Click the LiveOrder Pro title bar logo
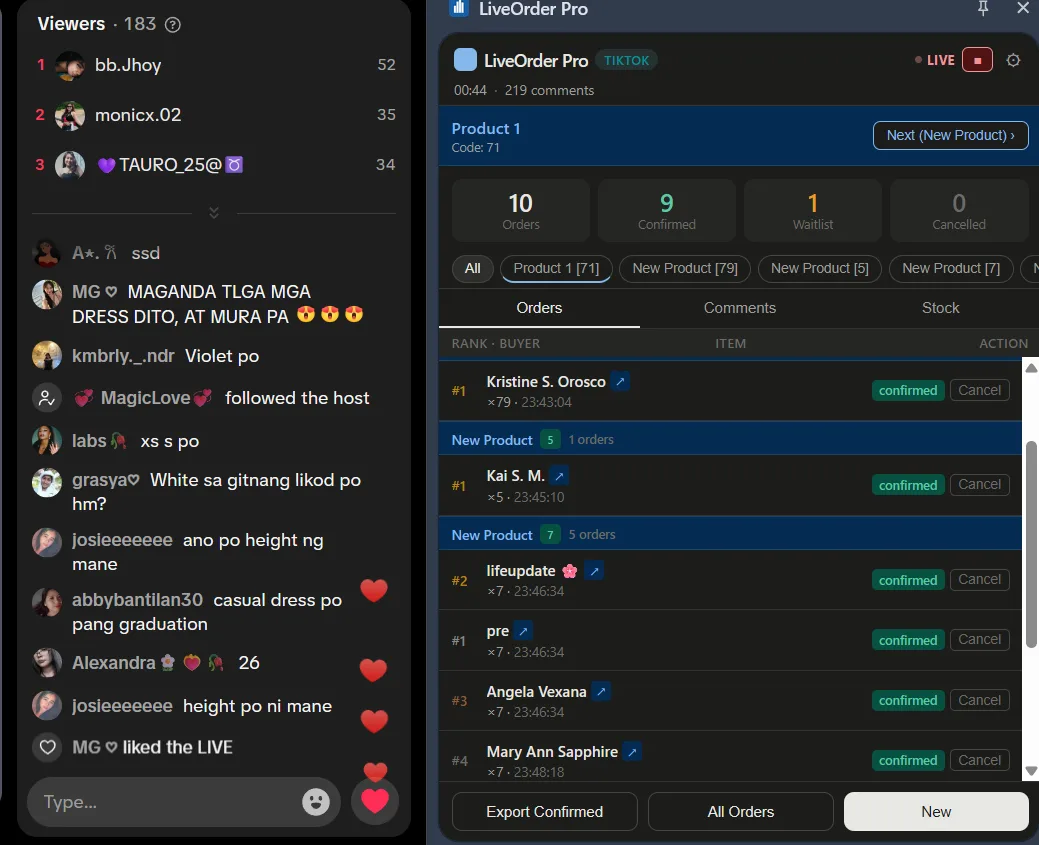The image size is (1039, 845). point(459,8)
